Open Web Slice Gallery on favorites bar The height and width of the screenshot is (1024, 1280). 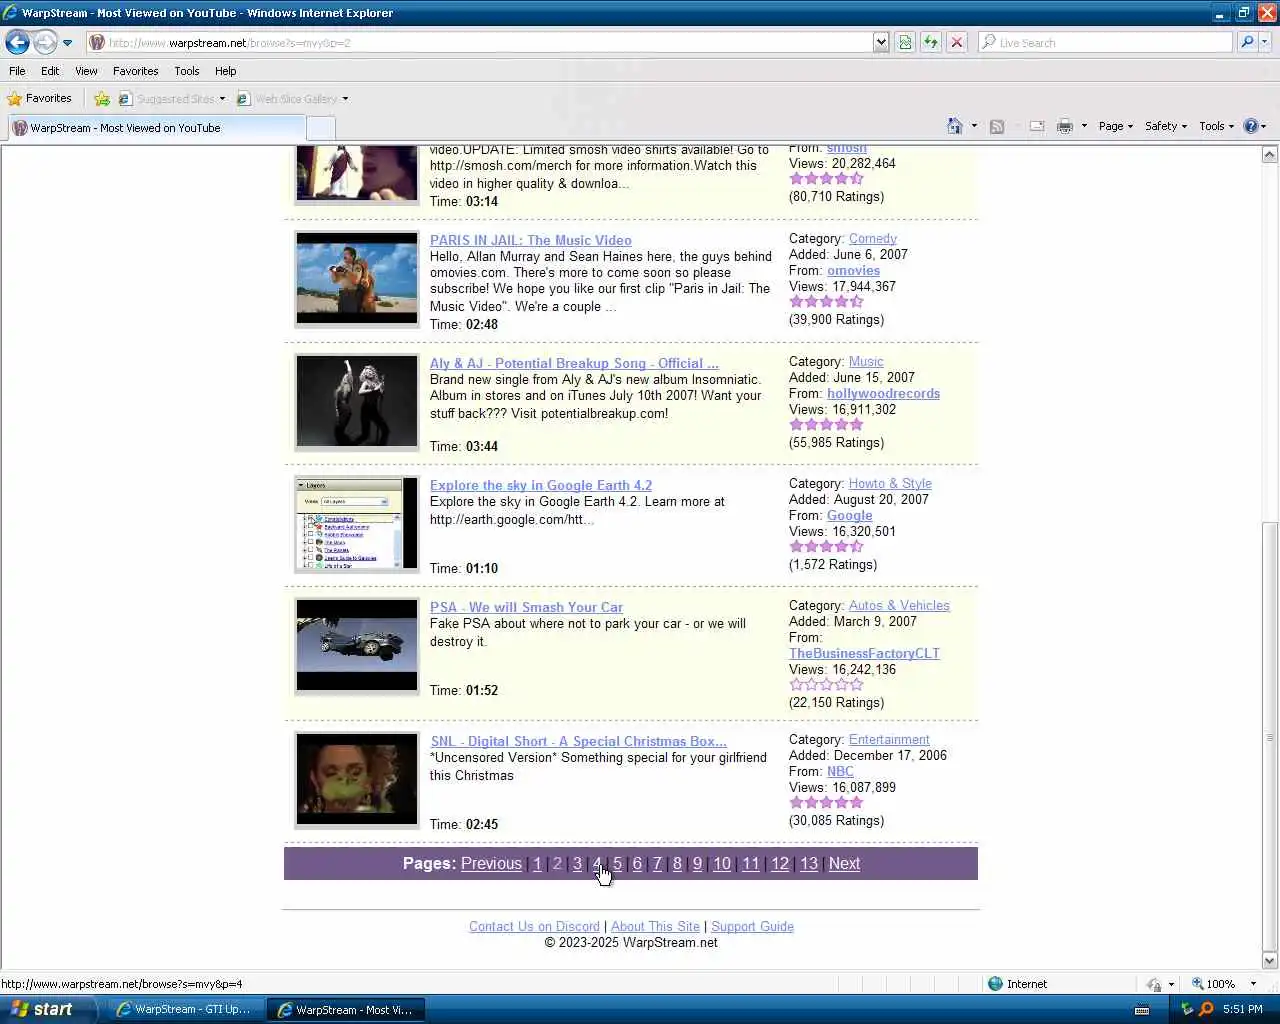pyautogui.click(x=292, y=99)
